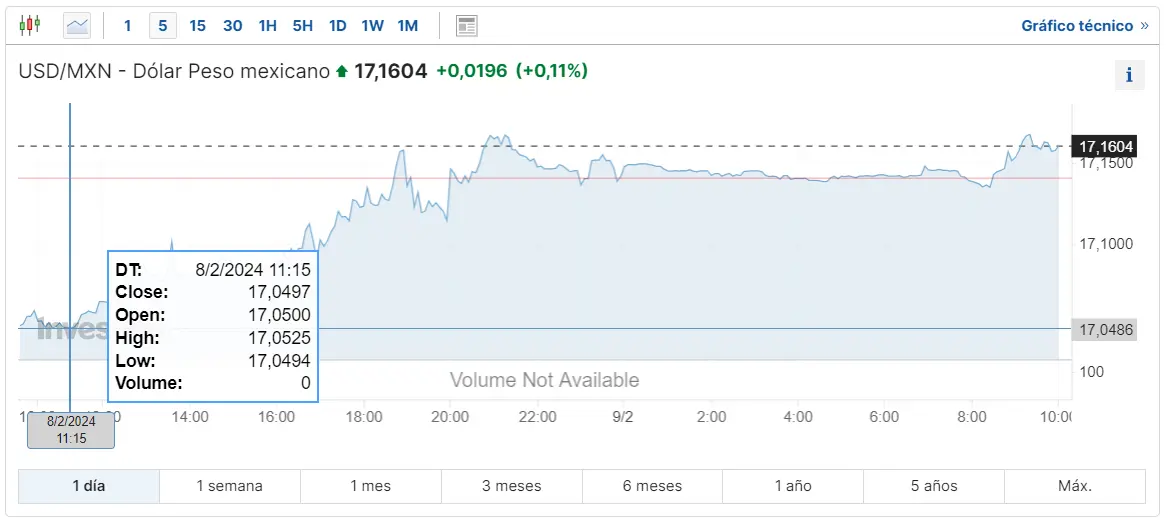Click the 17,1604 current price label
The image size is (1167, 524).
1104,146
